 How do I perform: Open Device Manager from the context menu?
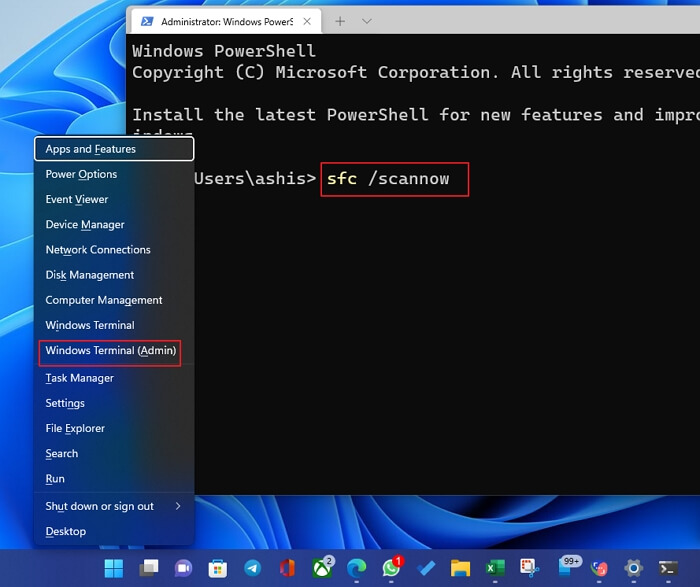click(x=85, y=225)
